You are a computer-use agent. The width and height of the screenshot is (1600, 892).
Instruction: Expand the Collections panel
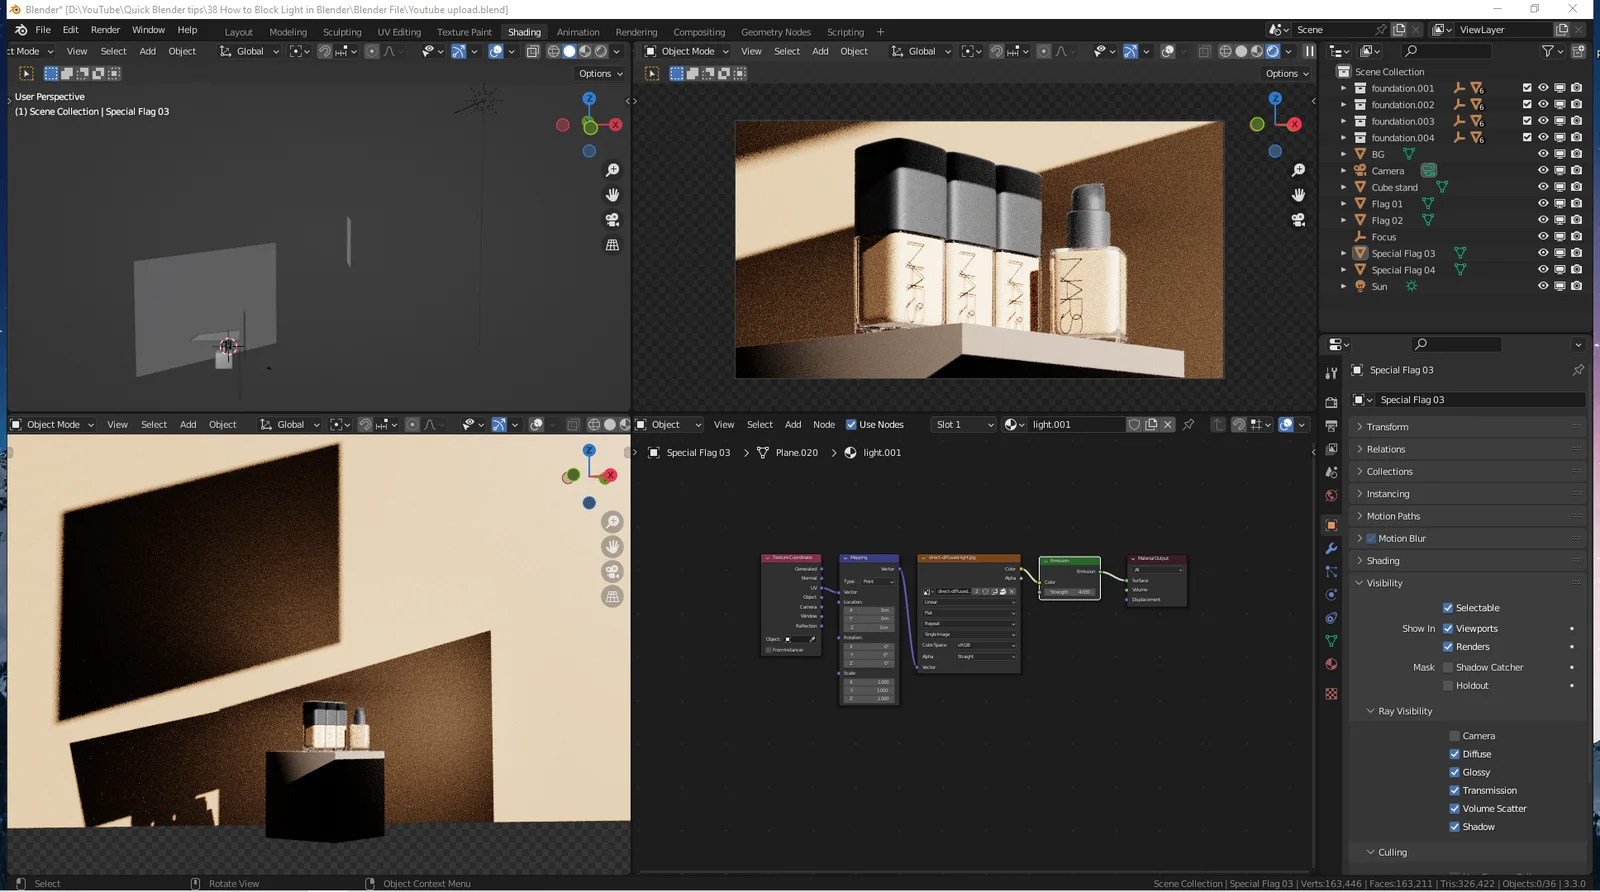tap(1467, 472)
